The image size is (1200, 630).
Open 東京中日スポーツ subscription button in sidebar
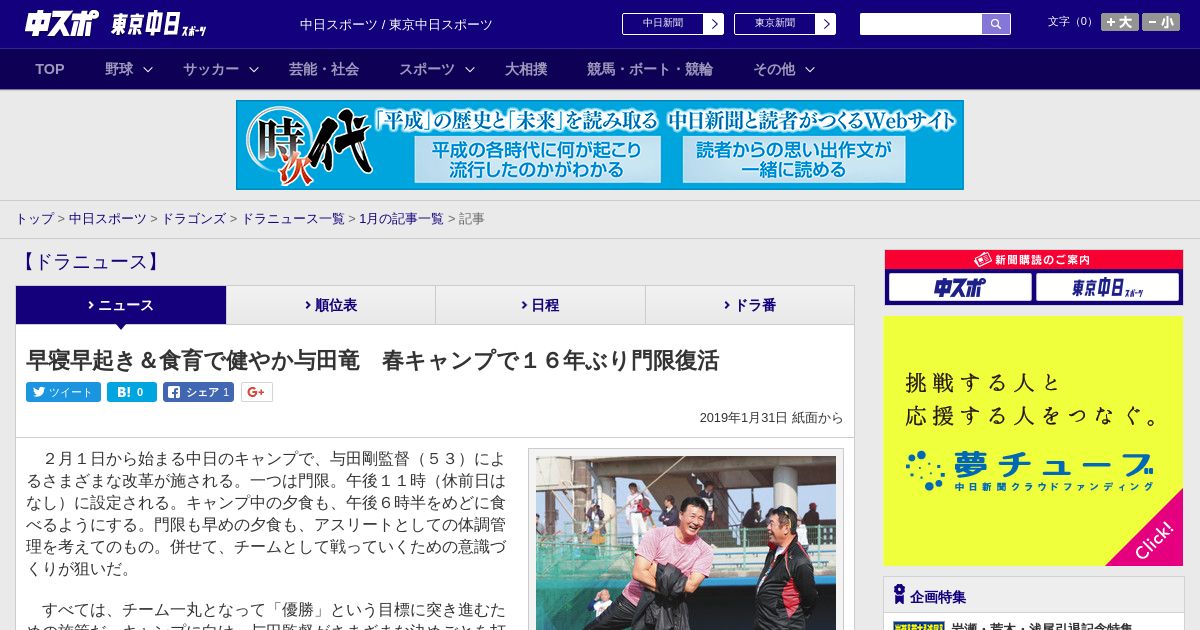(x=1108, y=288)
